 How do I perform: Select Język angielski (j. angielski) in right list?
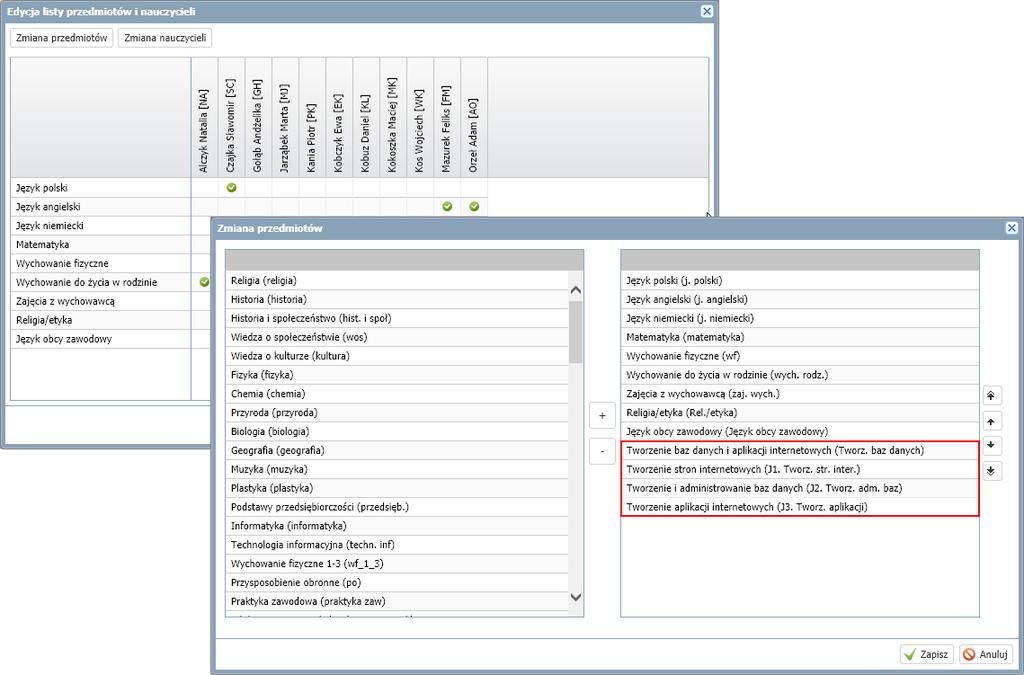(799, 300)
